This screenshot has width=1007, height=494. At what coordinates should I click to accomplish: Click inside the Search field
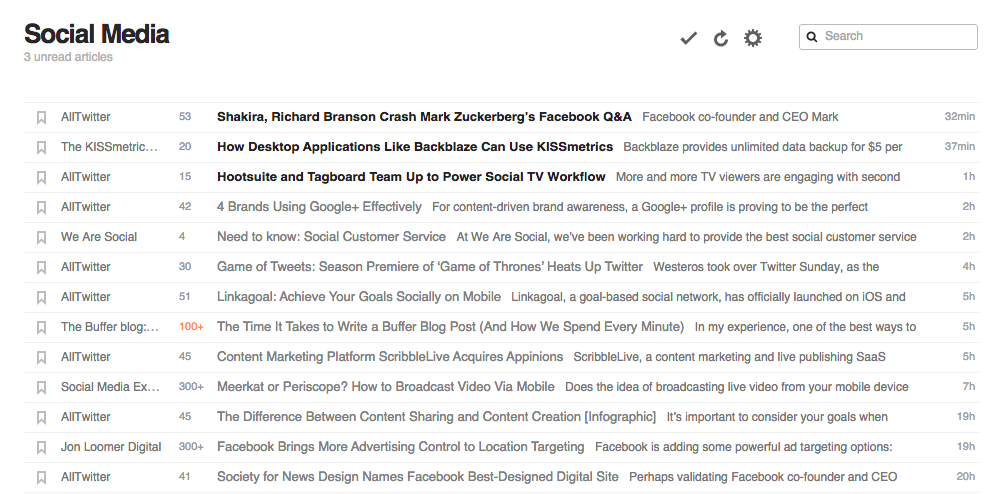pyautogui.click(x=888, y=37)
